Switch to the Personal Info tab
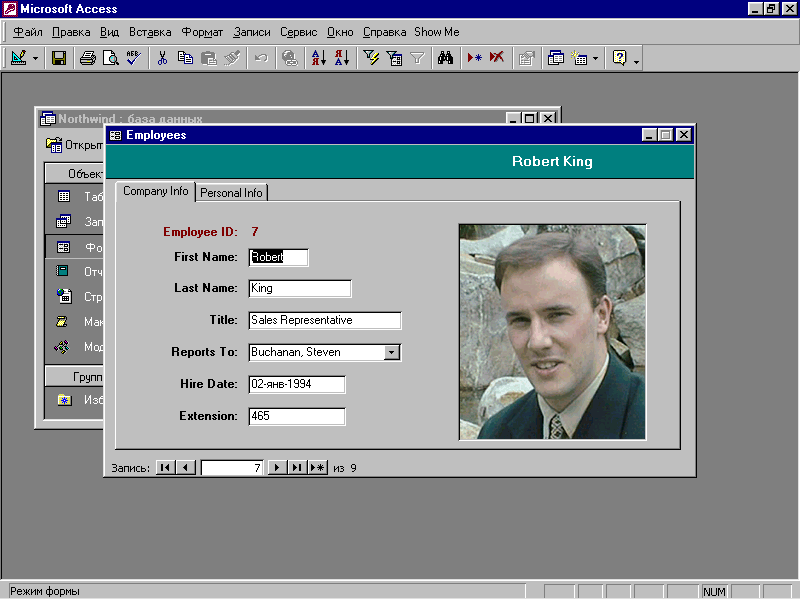Image resolution: width=800 pixels, height=600 pixels. pos(231,193)
